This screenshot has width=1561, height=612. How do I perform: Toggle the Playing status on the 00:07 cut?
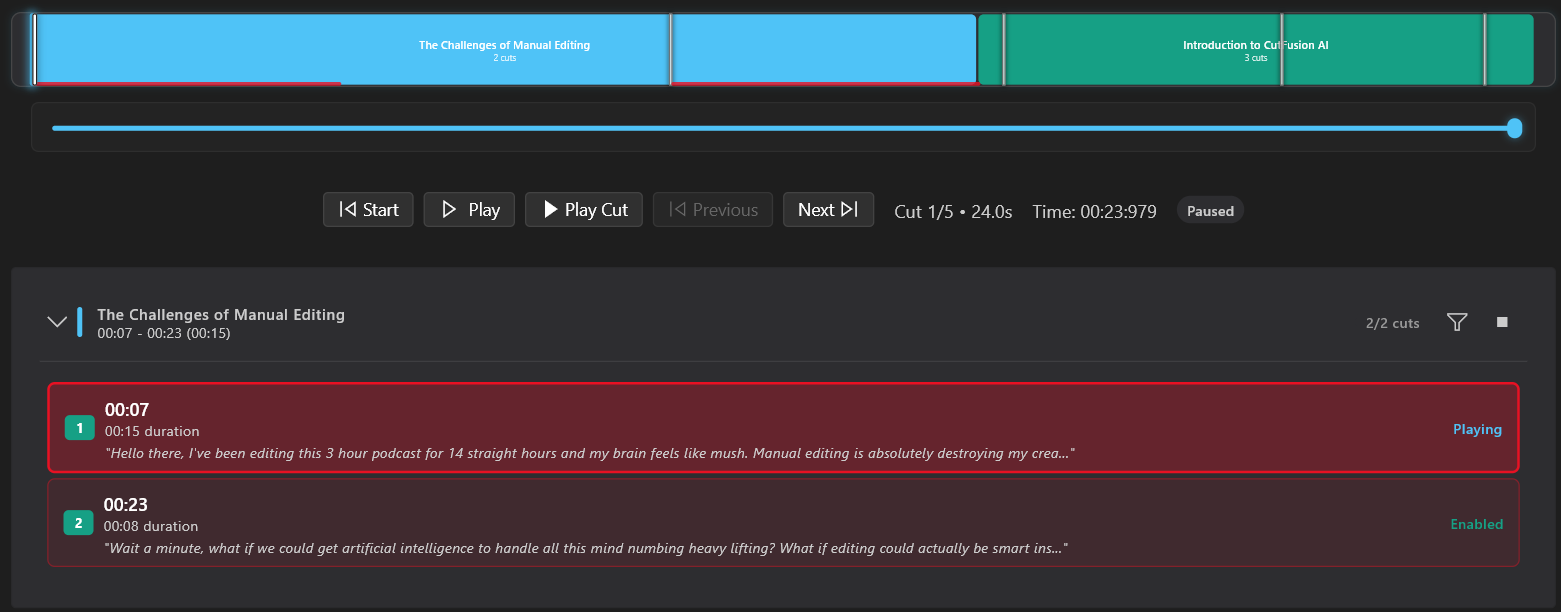(1477, 429)
